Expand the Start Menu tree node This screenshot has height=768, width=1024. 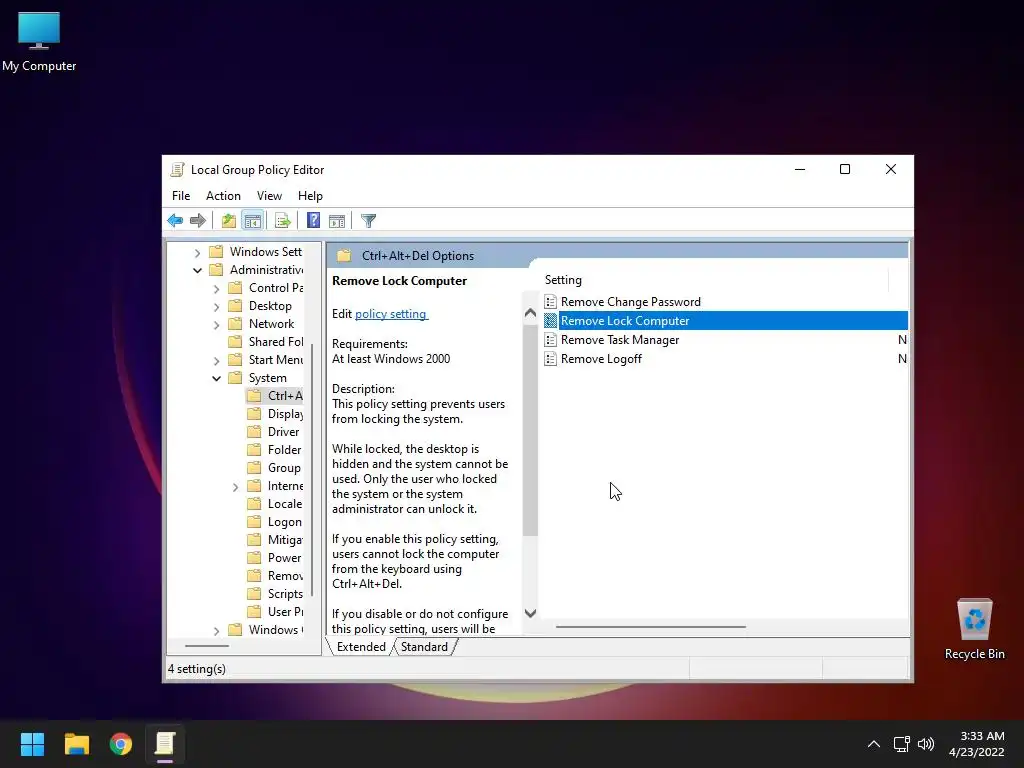[x=217, y=360]
